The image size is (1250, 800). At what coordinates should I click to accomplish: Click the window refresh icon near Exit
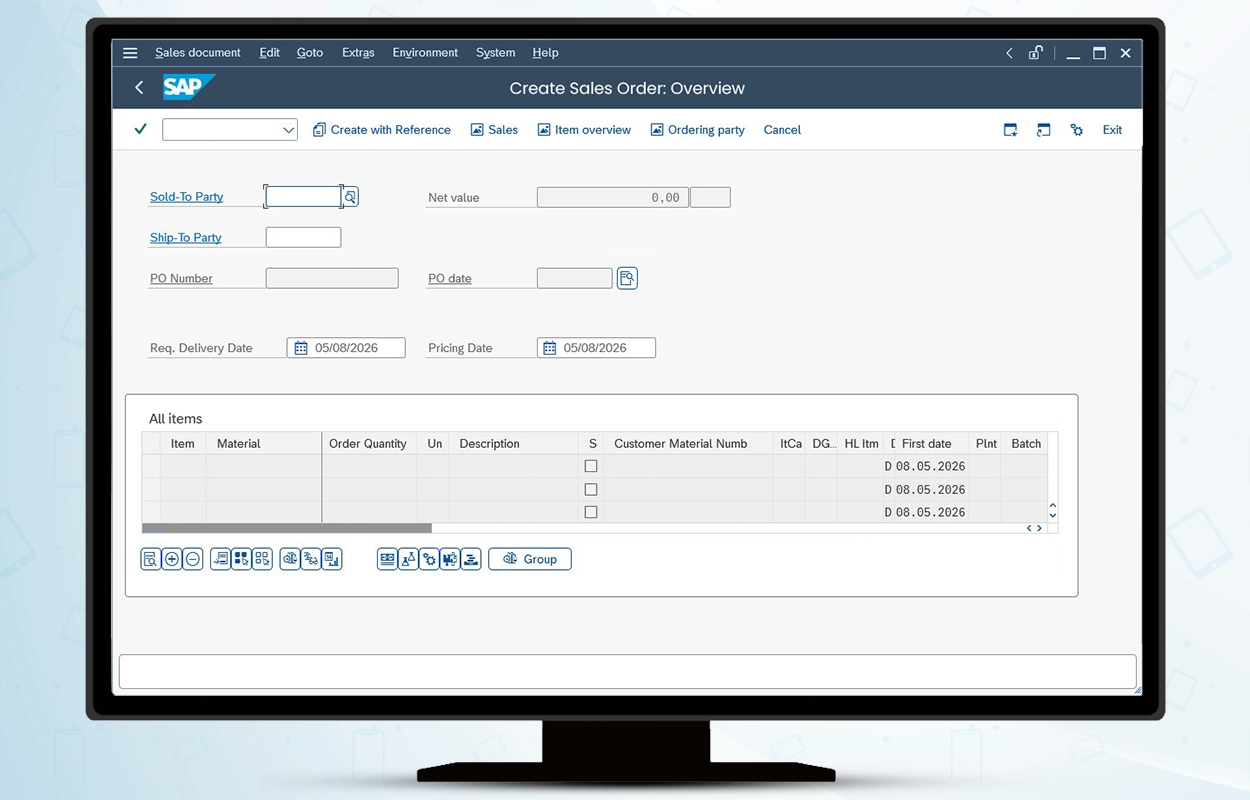tap(1043, 130)
